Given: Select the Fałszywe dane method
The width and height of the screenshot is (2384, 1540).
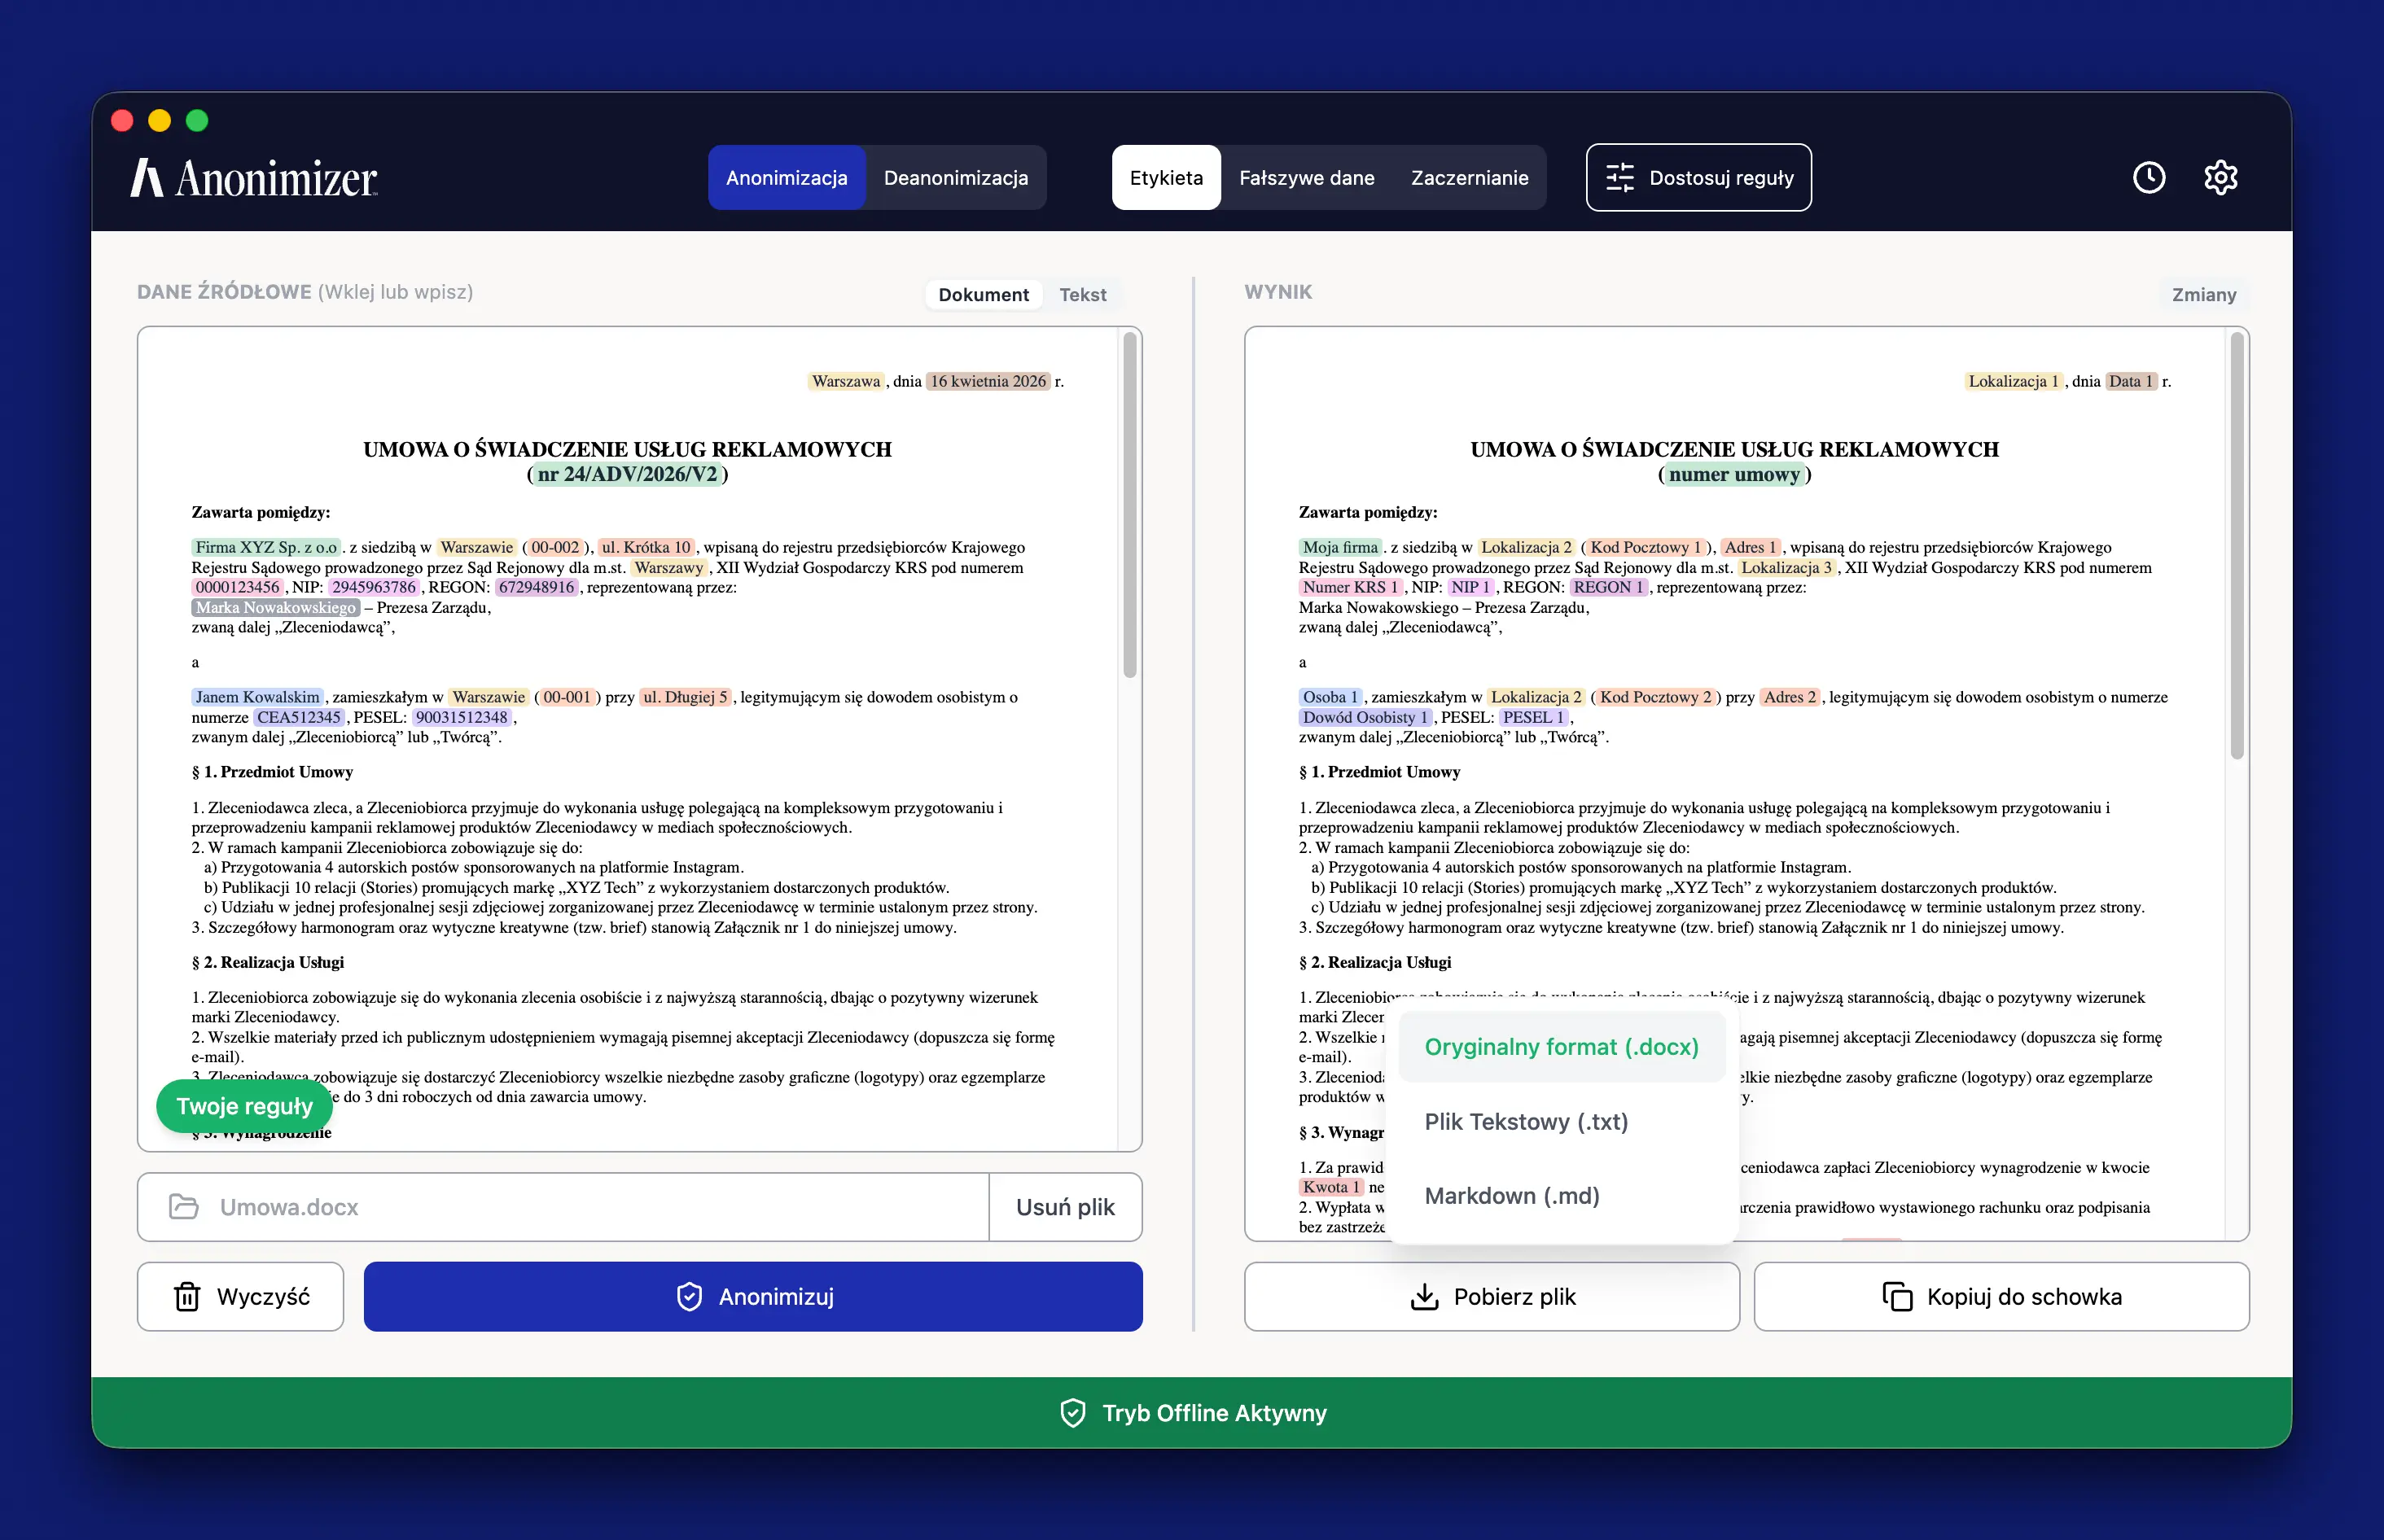Looking at the screenshot, I should coord(1306,178).
